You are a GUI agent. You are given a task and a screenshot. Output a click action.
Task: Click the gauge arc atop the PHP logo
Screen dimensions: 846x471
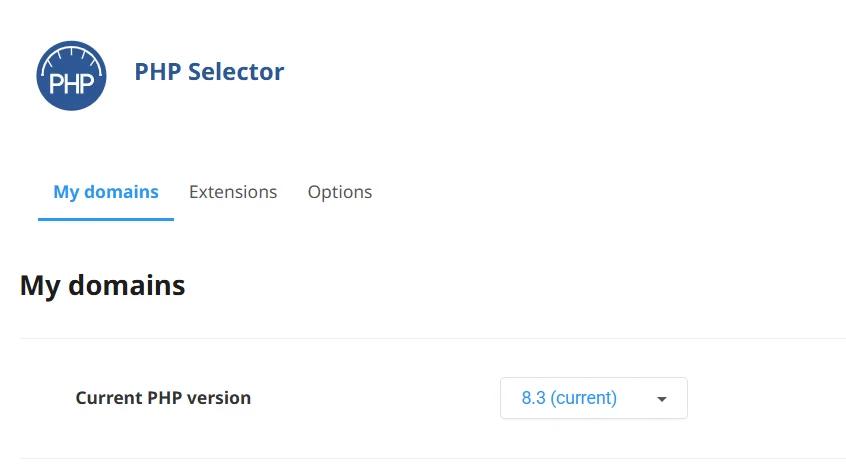(x=71, y=50)
